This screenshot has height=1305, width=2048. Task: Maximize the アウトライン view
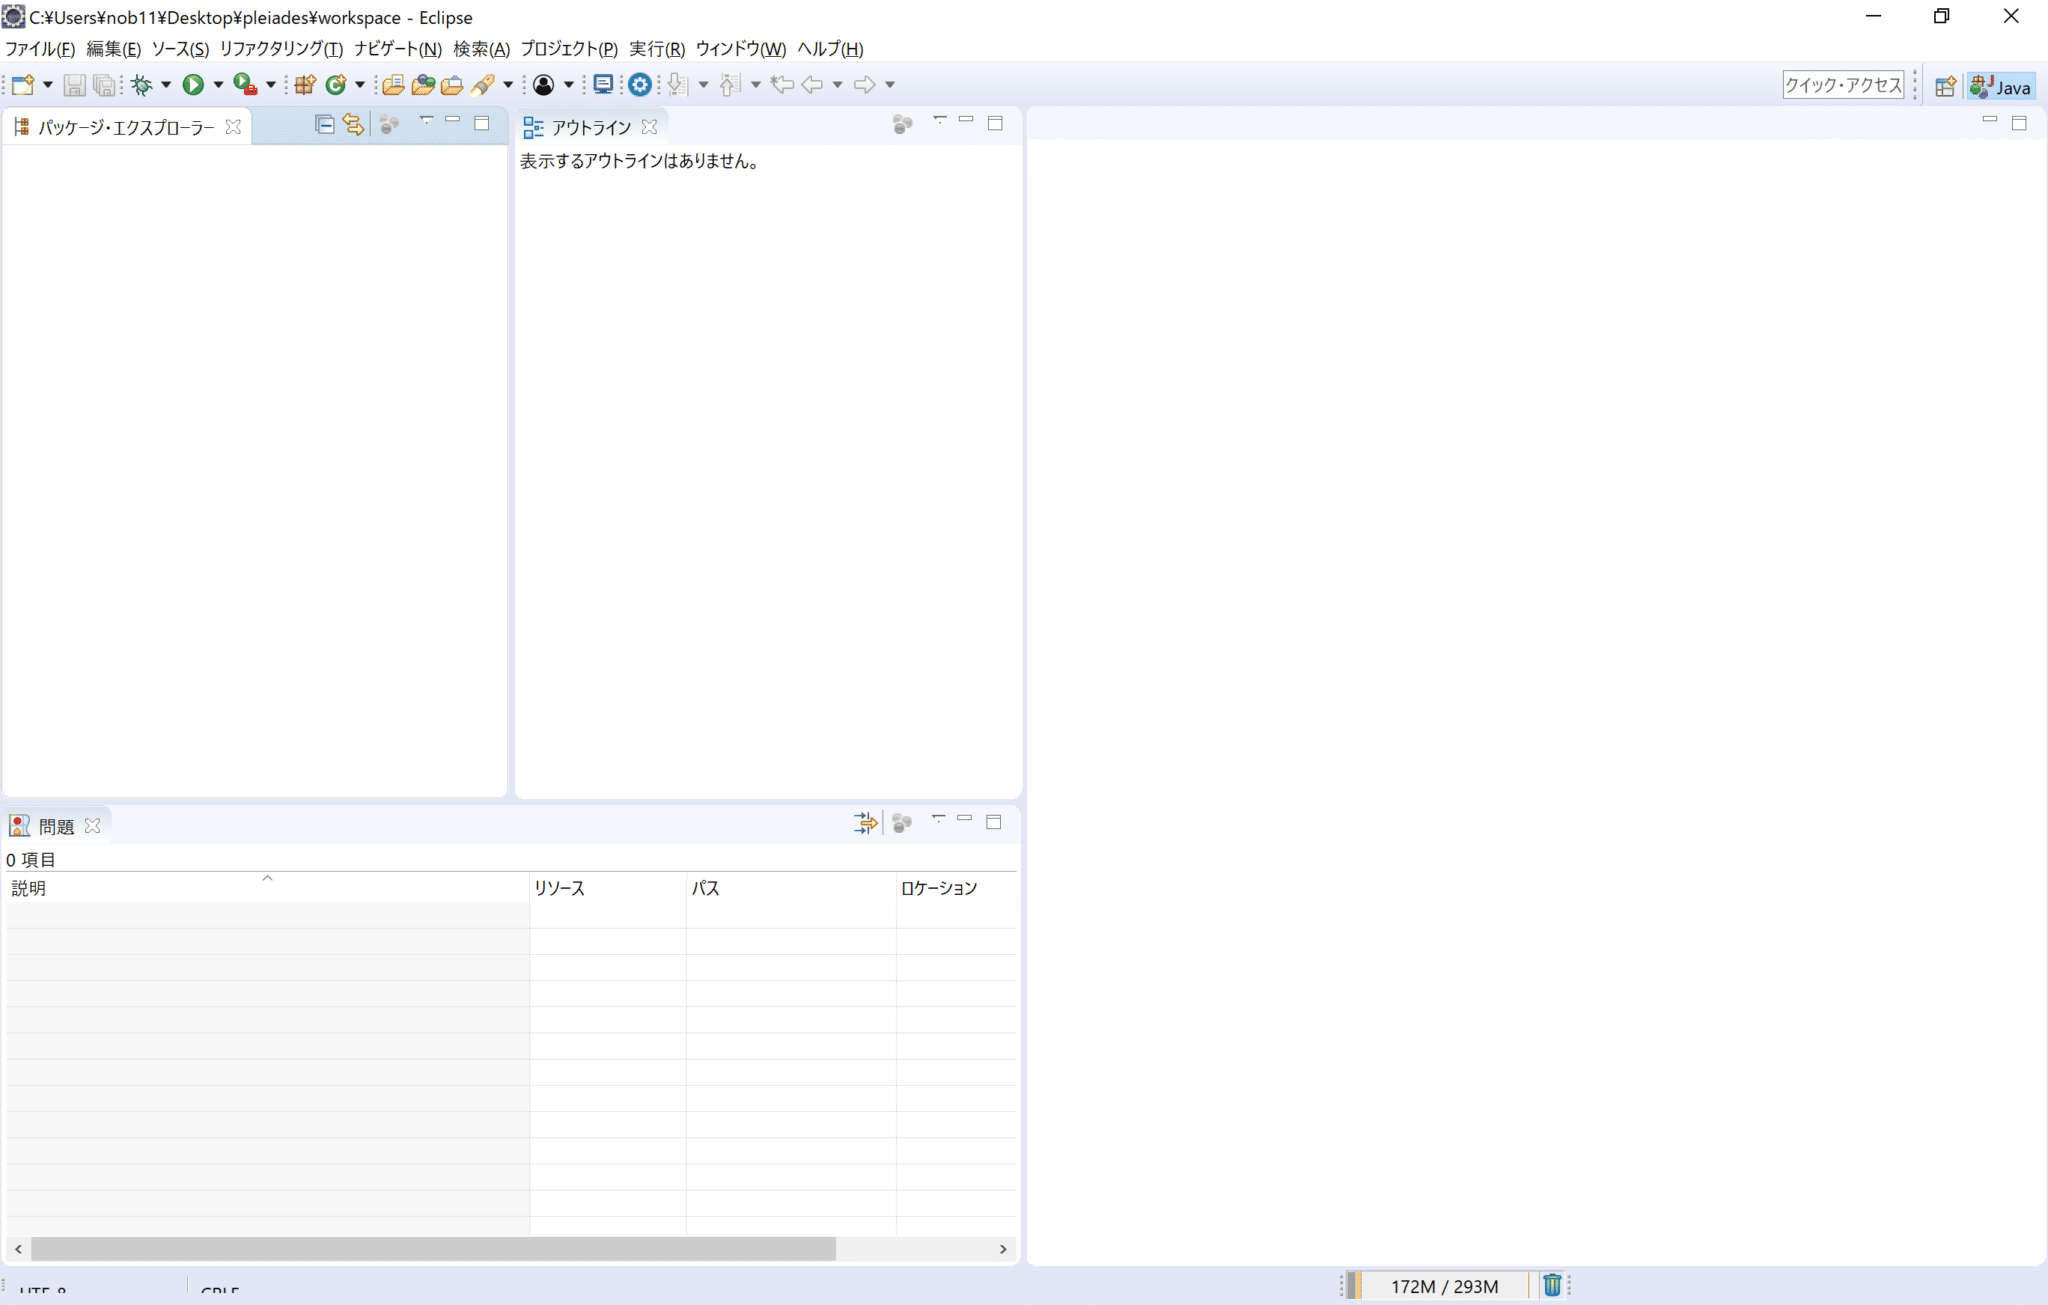click(996, 122)
